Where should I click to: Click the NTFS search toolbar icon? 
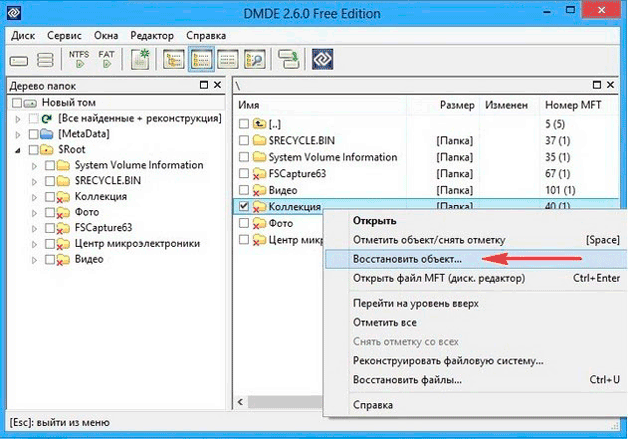(79, 59)
